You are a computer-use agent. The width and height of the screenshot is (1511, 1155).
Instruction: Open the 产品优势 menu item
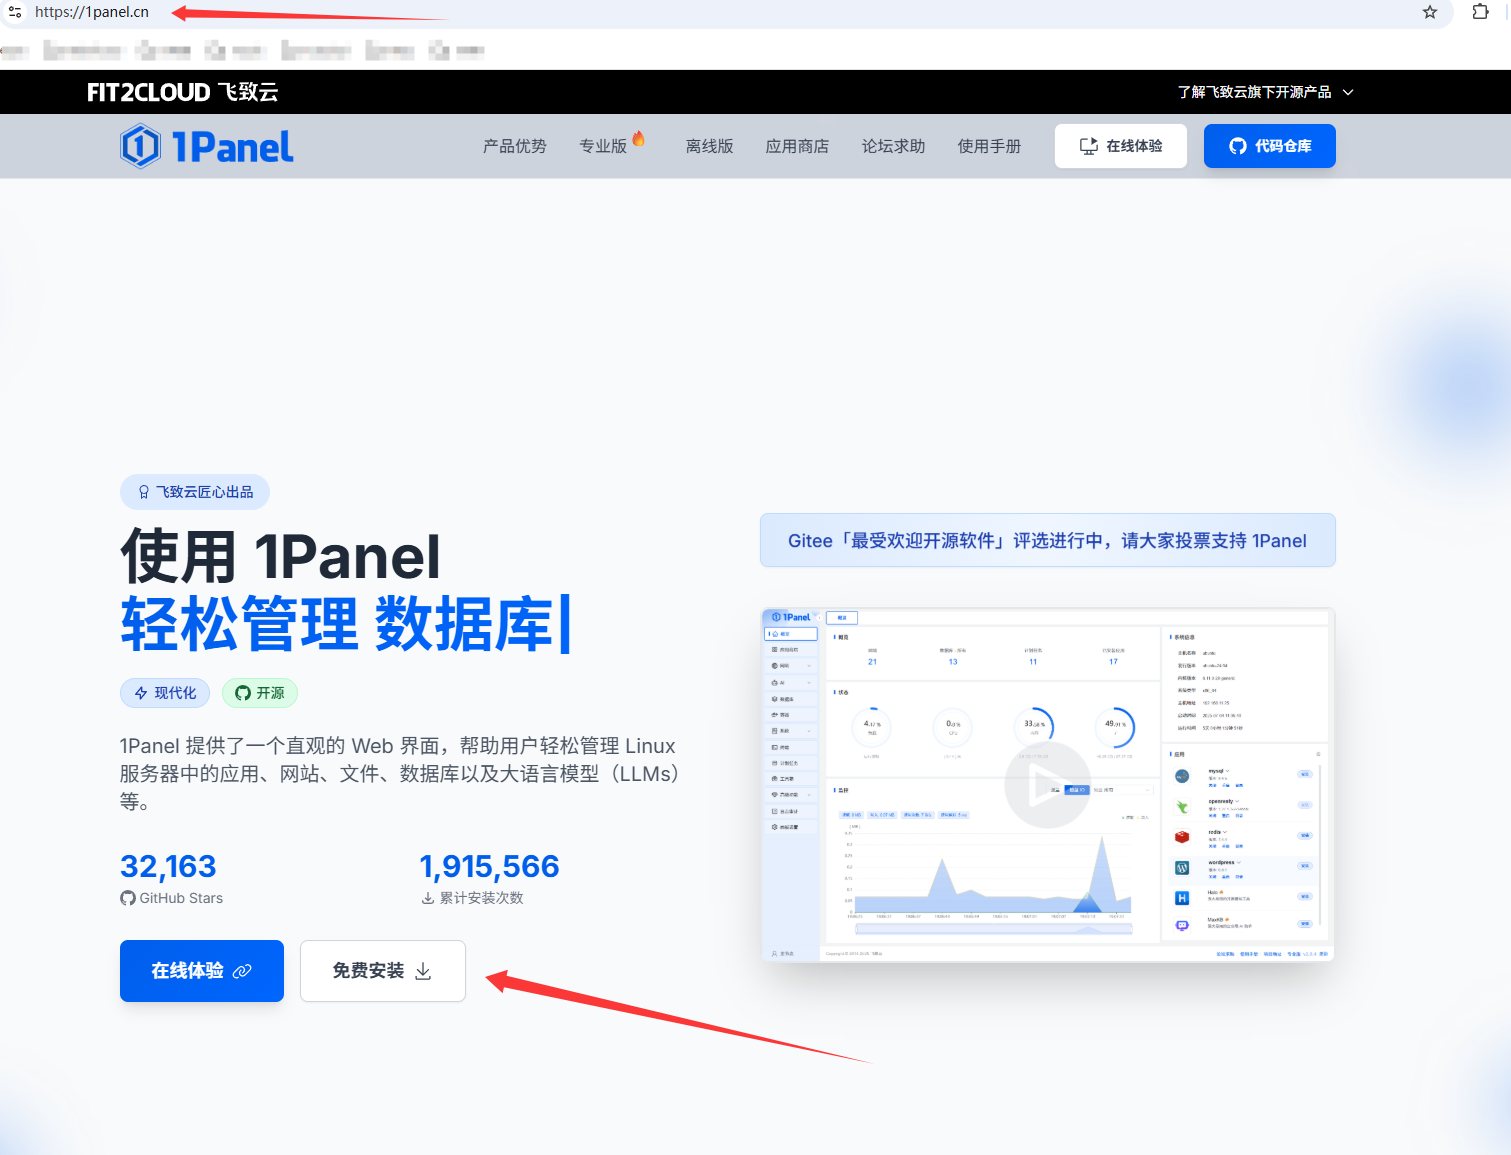(x=514, y=146)
